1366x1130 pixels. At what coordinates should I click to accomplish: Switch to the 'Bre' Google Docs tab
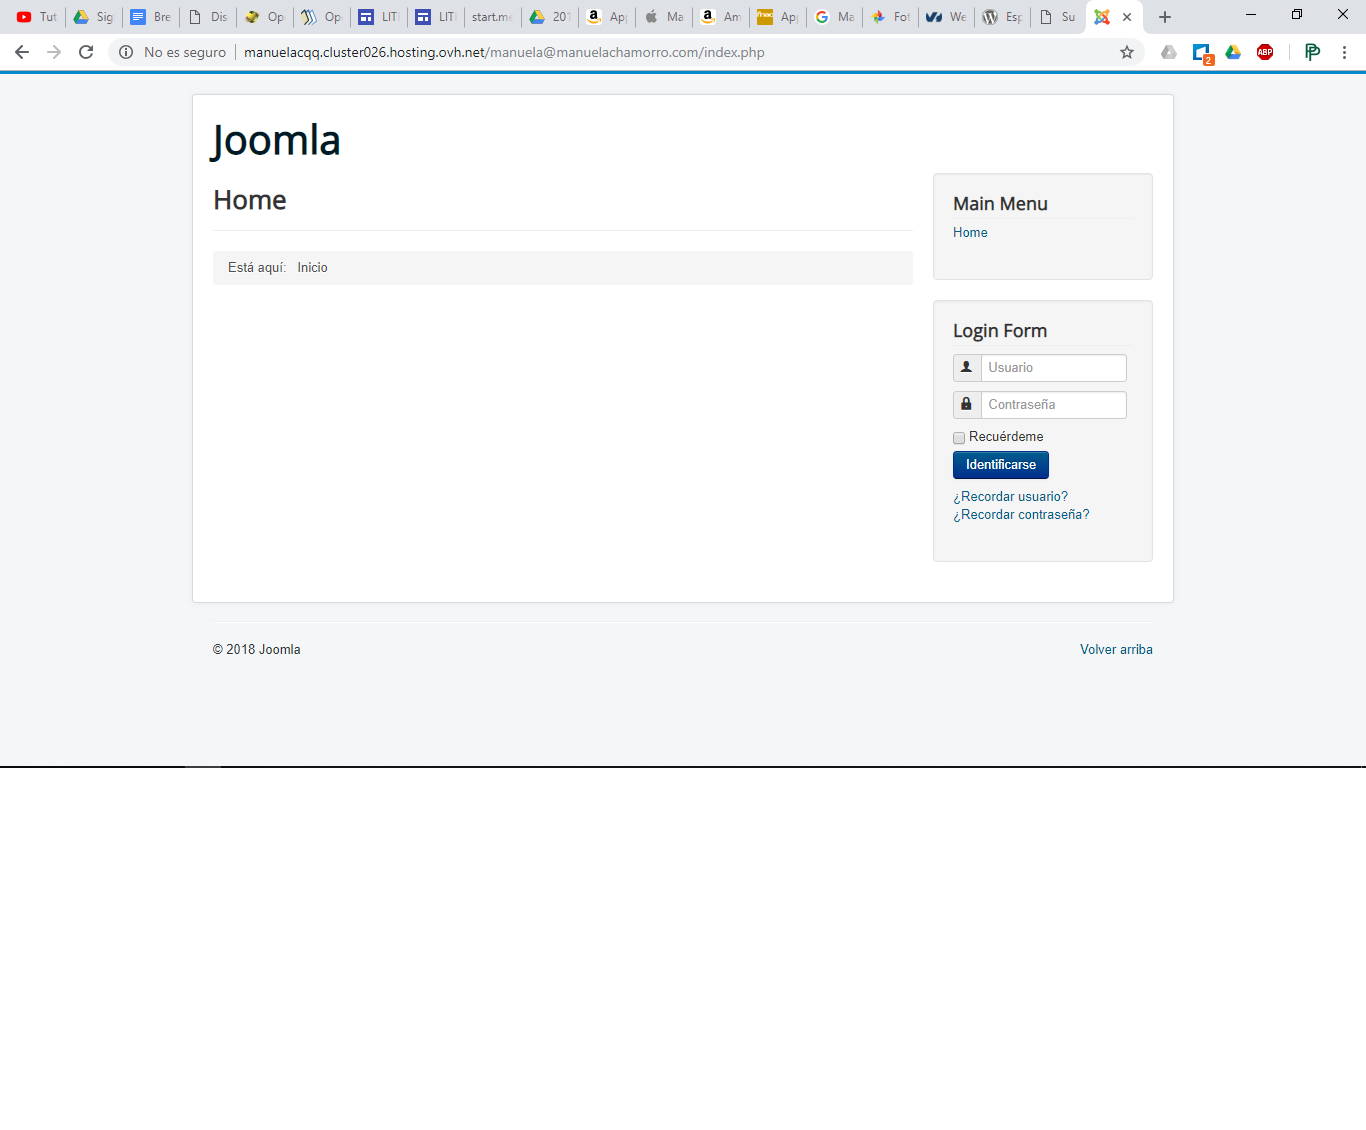pos(151,17)
